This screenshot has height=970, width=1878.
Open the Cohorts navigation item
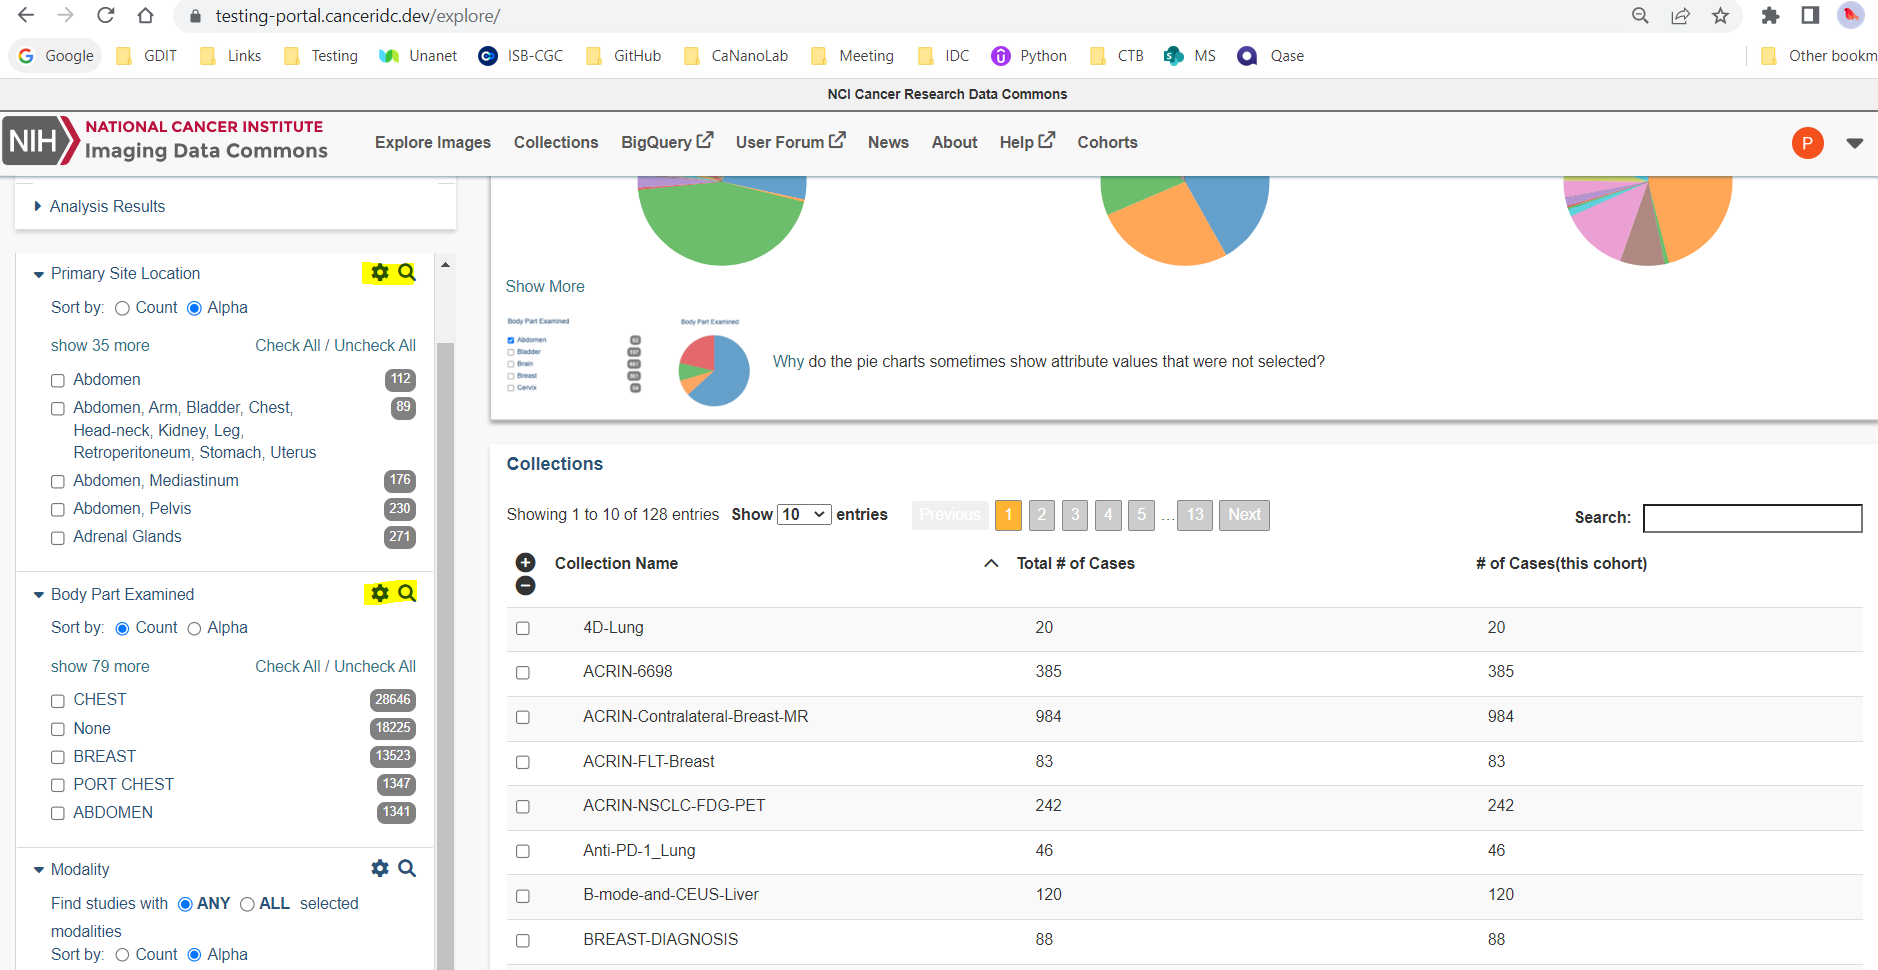[x=1107, y=142]
